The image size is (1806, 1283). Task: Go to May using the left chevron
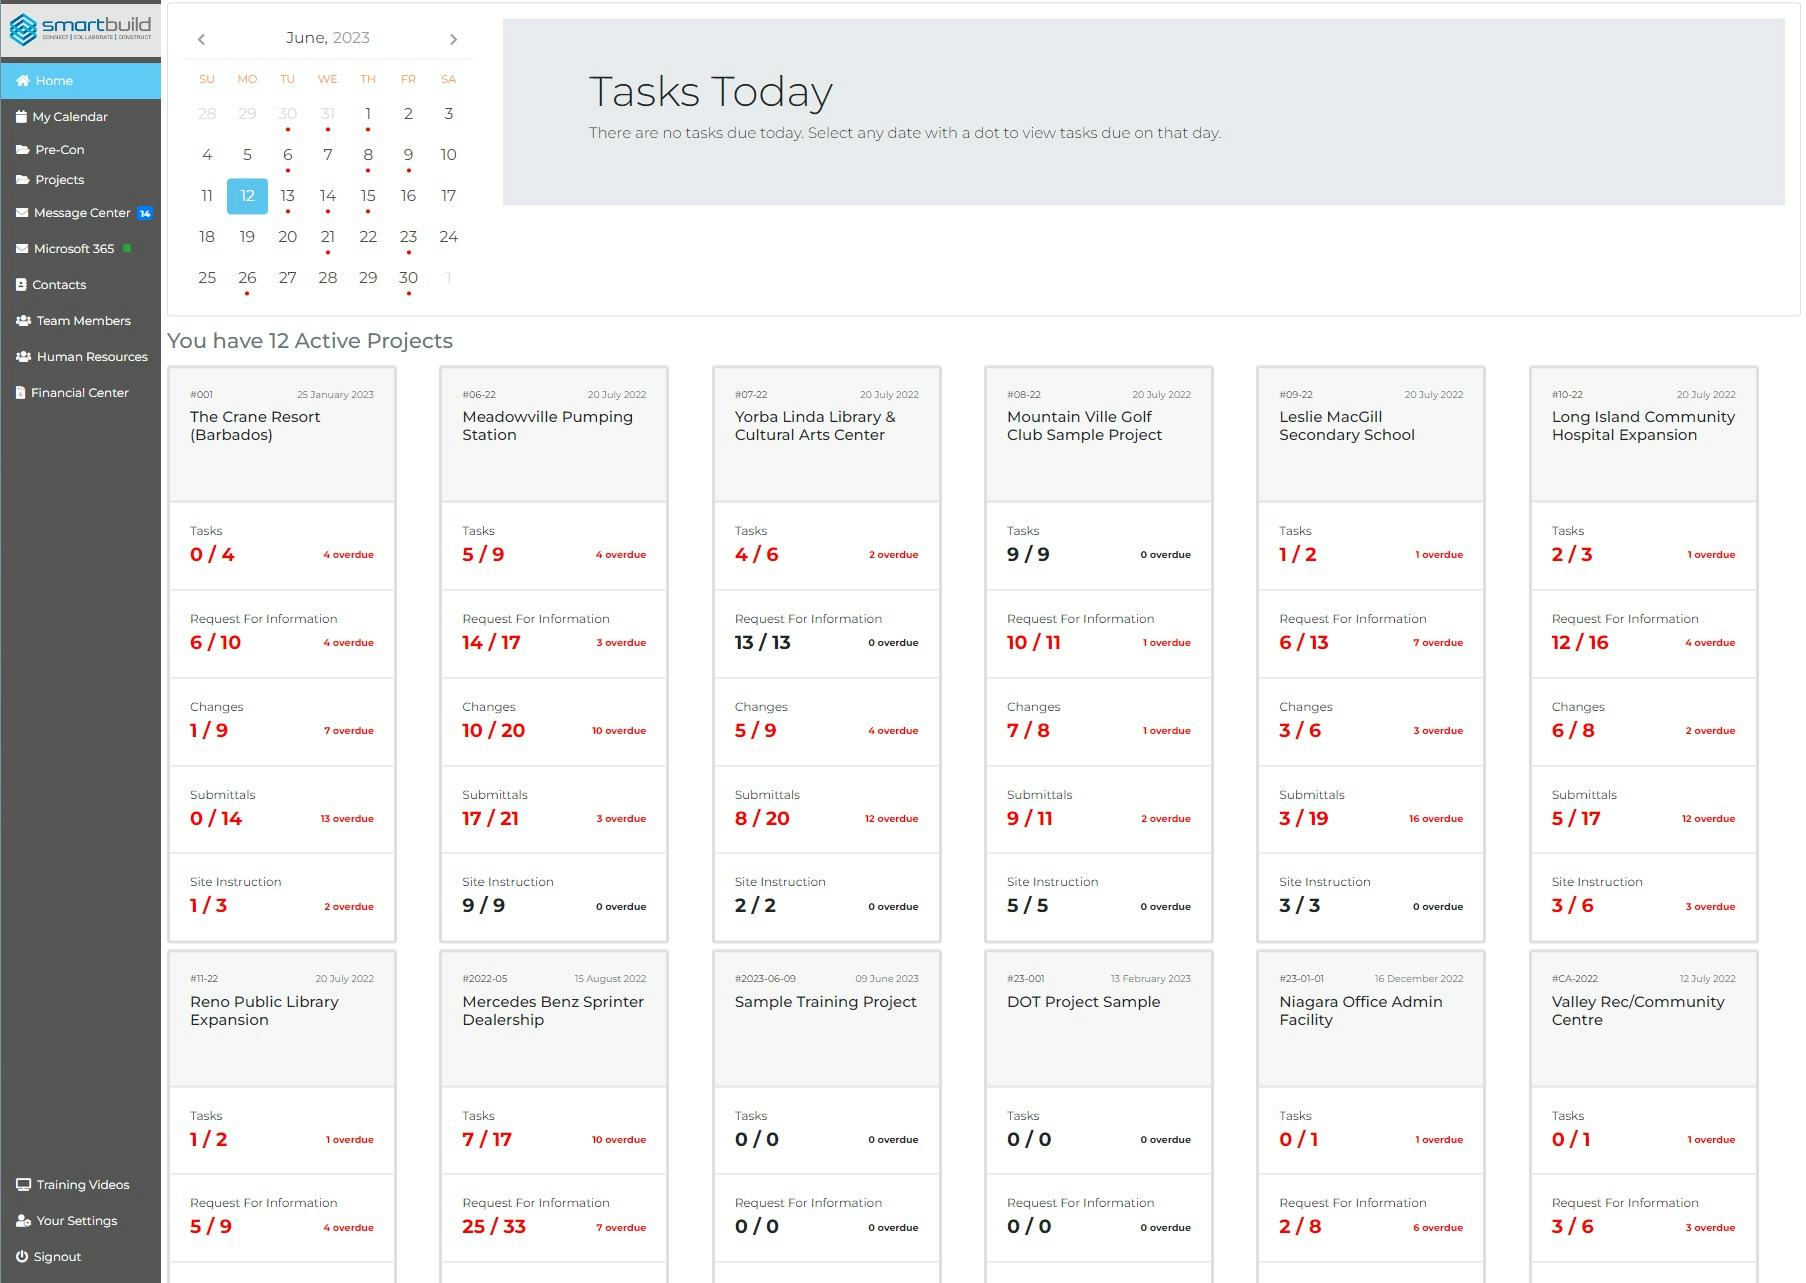[x=201, y=38]
